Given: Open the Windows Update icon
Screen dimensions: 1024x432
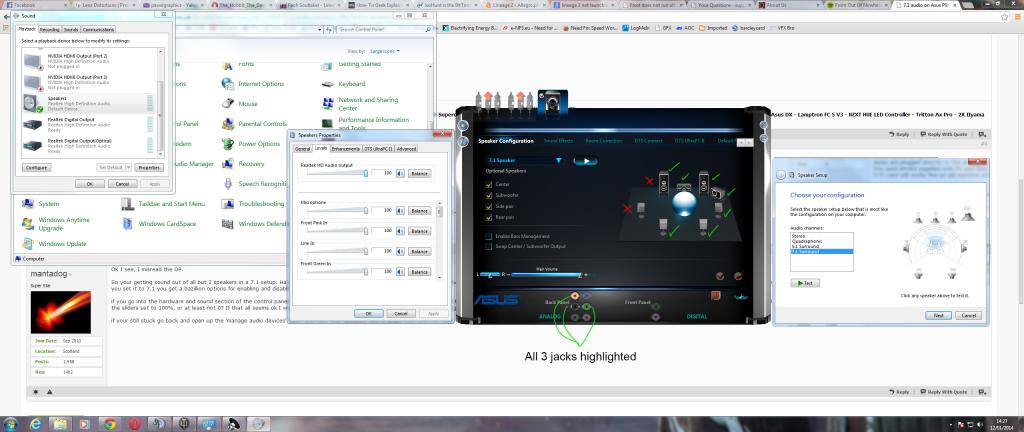Looking at the screenshot, I should click(x=27, y=243).
